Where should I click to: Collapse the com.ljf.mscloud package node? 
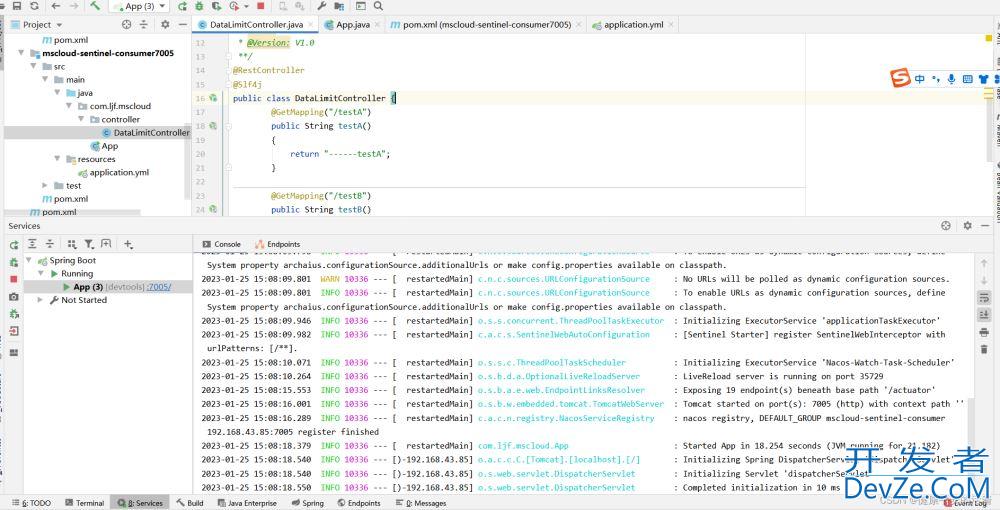pos(69,106)
